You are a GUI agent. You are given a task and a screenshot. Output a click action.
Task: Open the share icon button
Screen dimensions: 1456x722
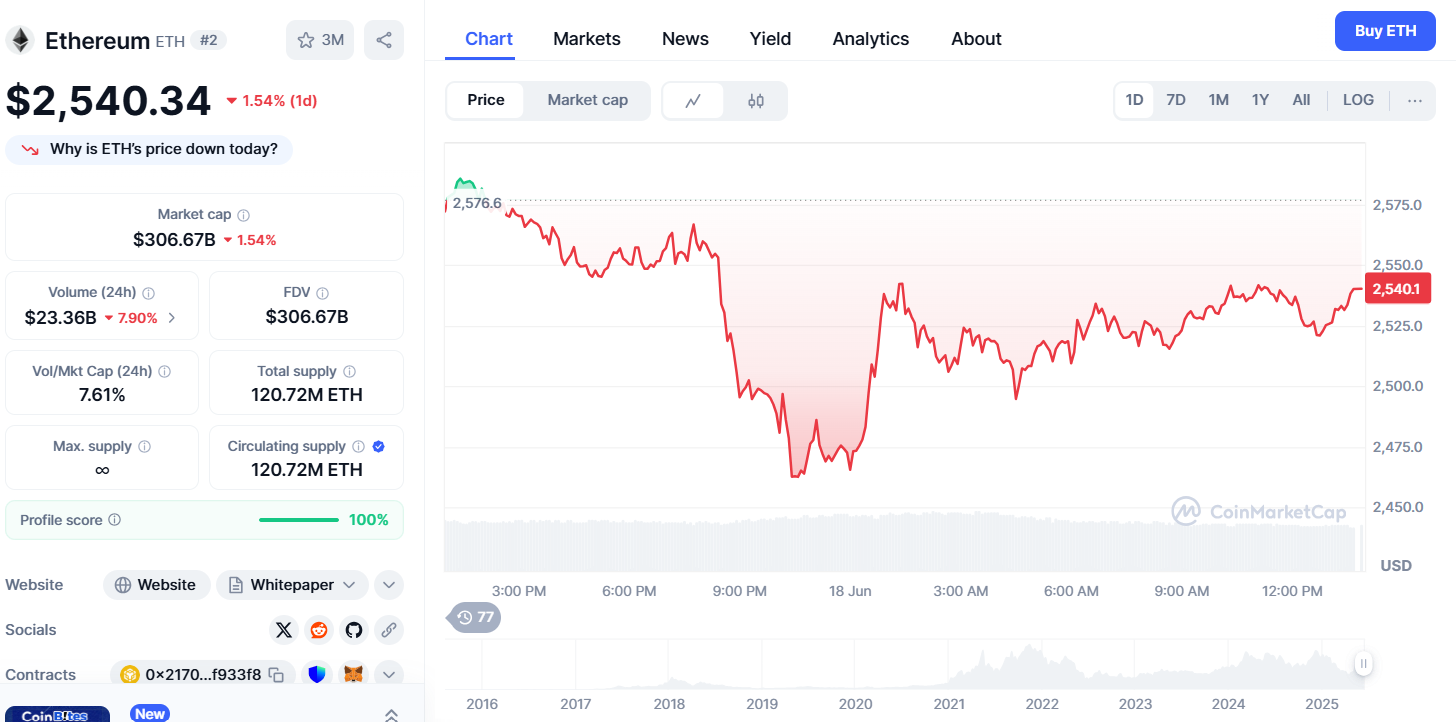[384, 40]
